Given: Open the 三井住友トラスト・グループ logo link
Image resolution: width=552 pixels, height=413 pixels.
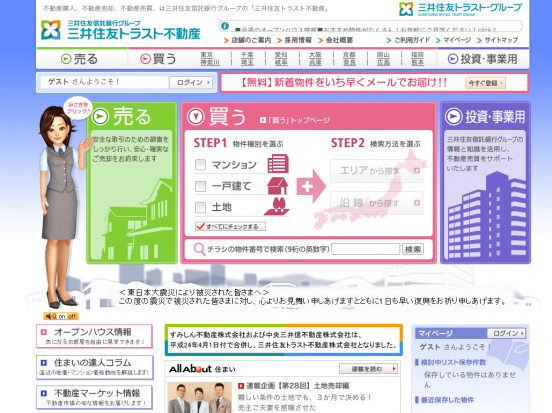Looking at the screenshot, I should 461,9.
